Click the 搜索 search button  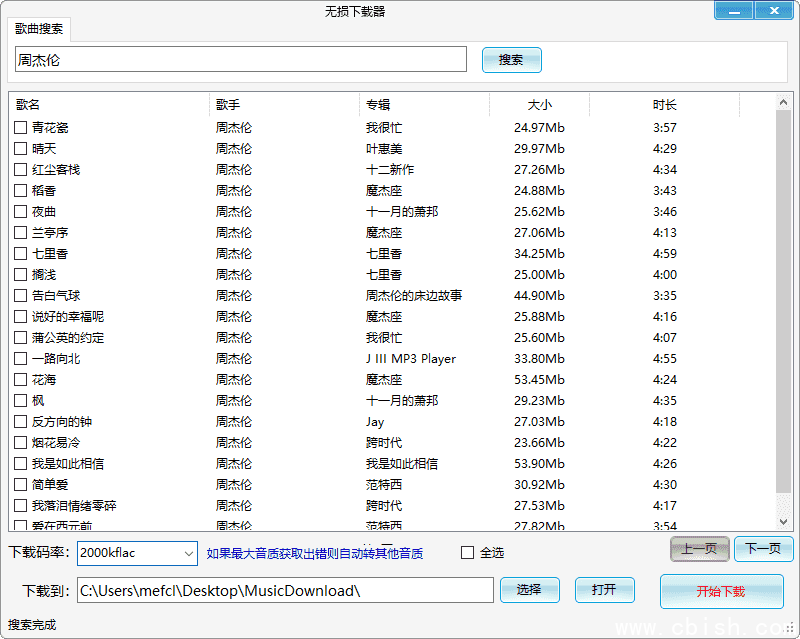coord(511,60)
